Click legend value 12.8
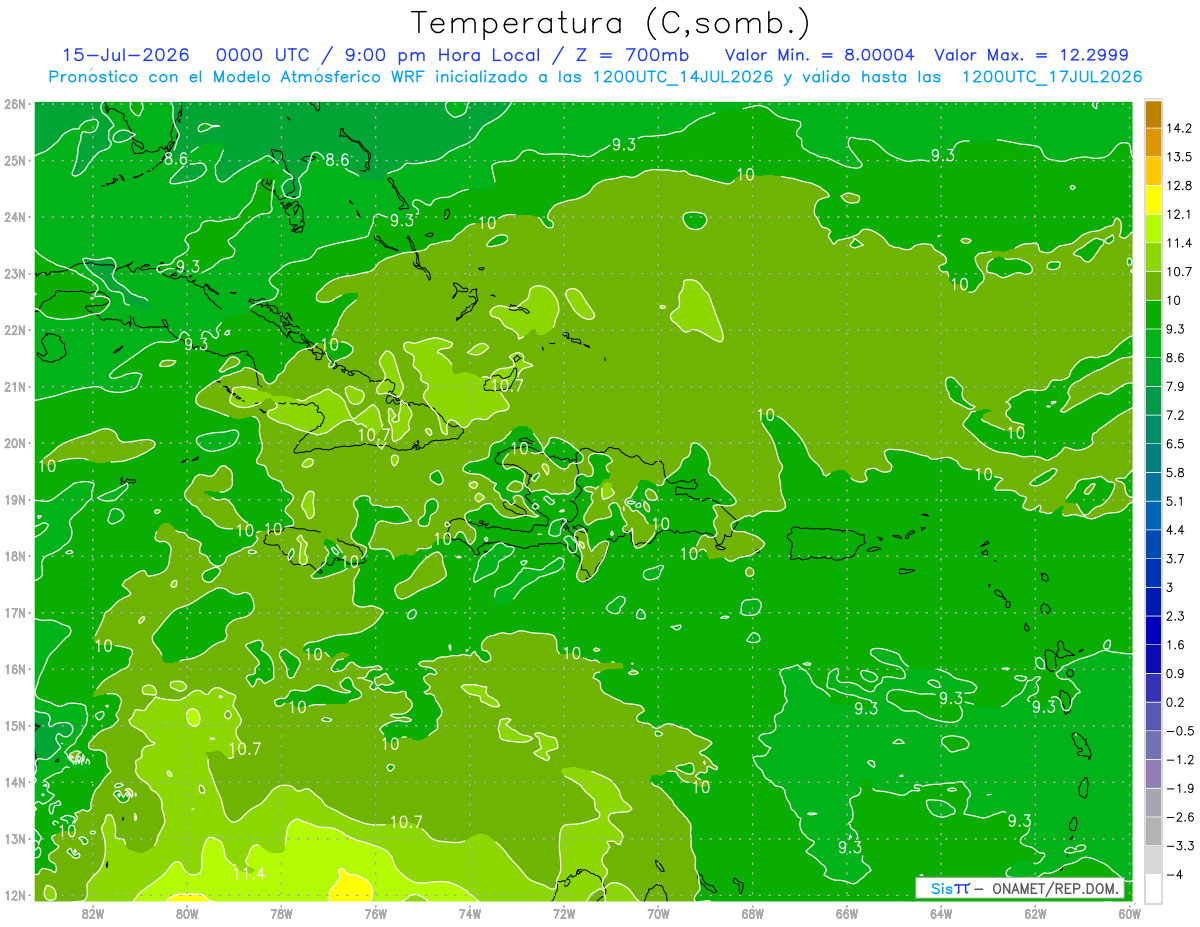 click(x=1179, y=185)
